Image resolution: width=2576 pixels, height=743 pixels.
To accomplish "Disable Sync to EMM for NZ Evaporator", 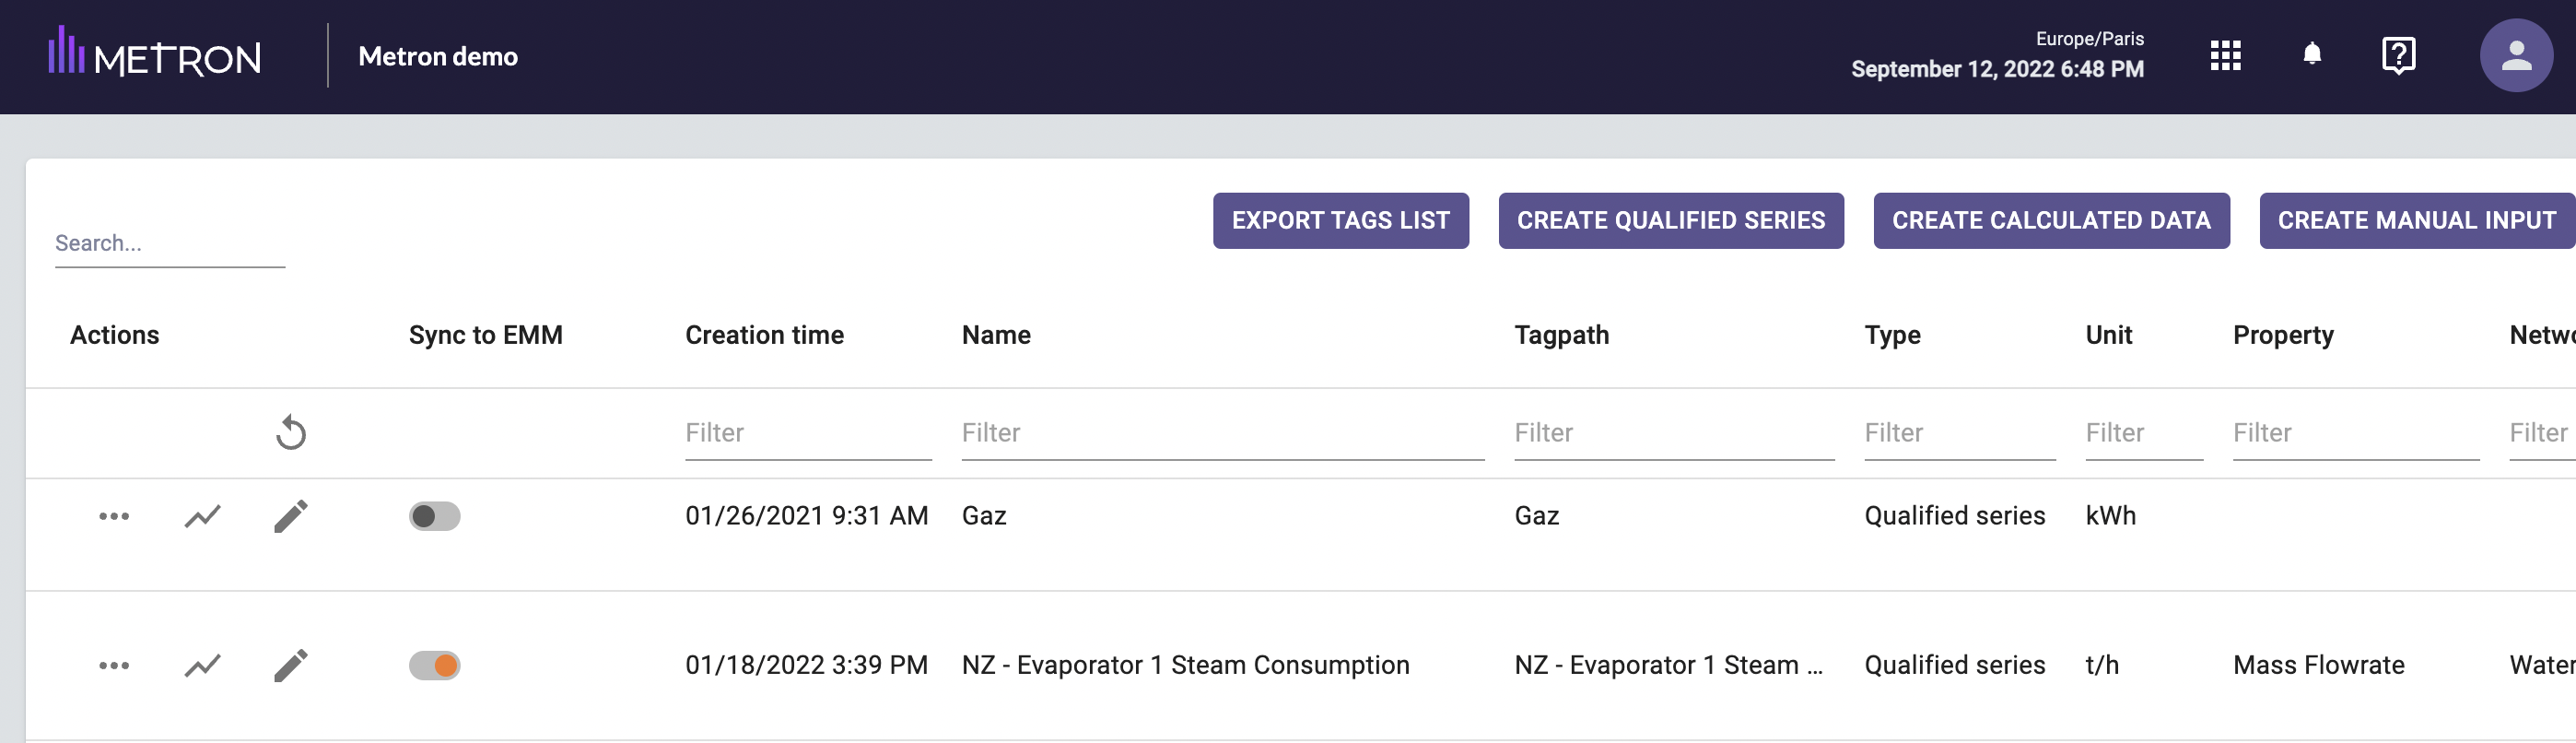I will coord(434,666).
